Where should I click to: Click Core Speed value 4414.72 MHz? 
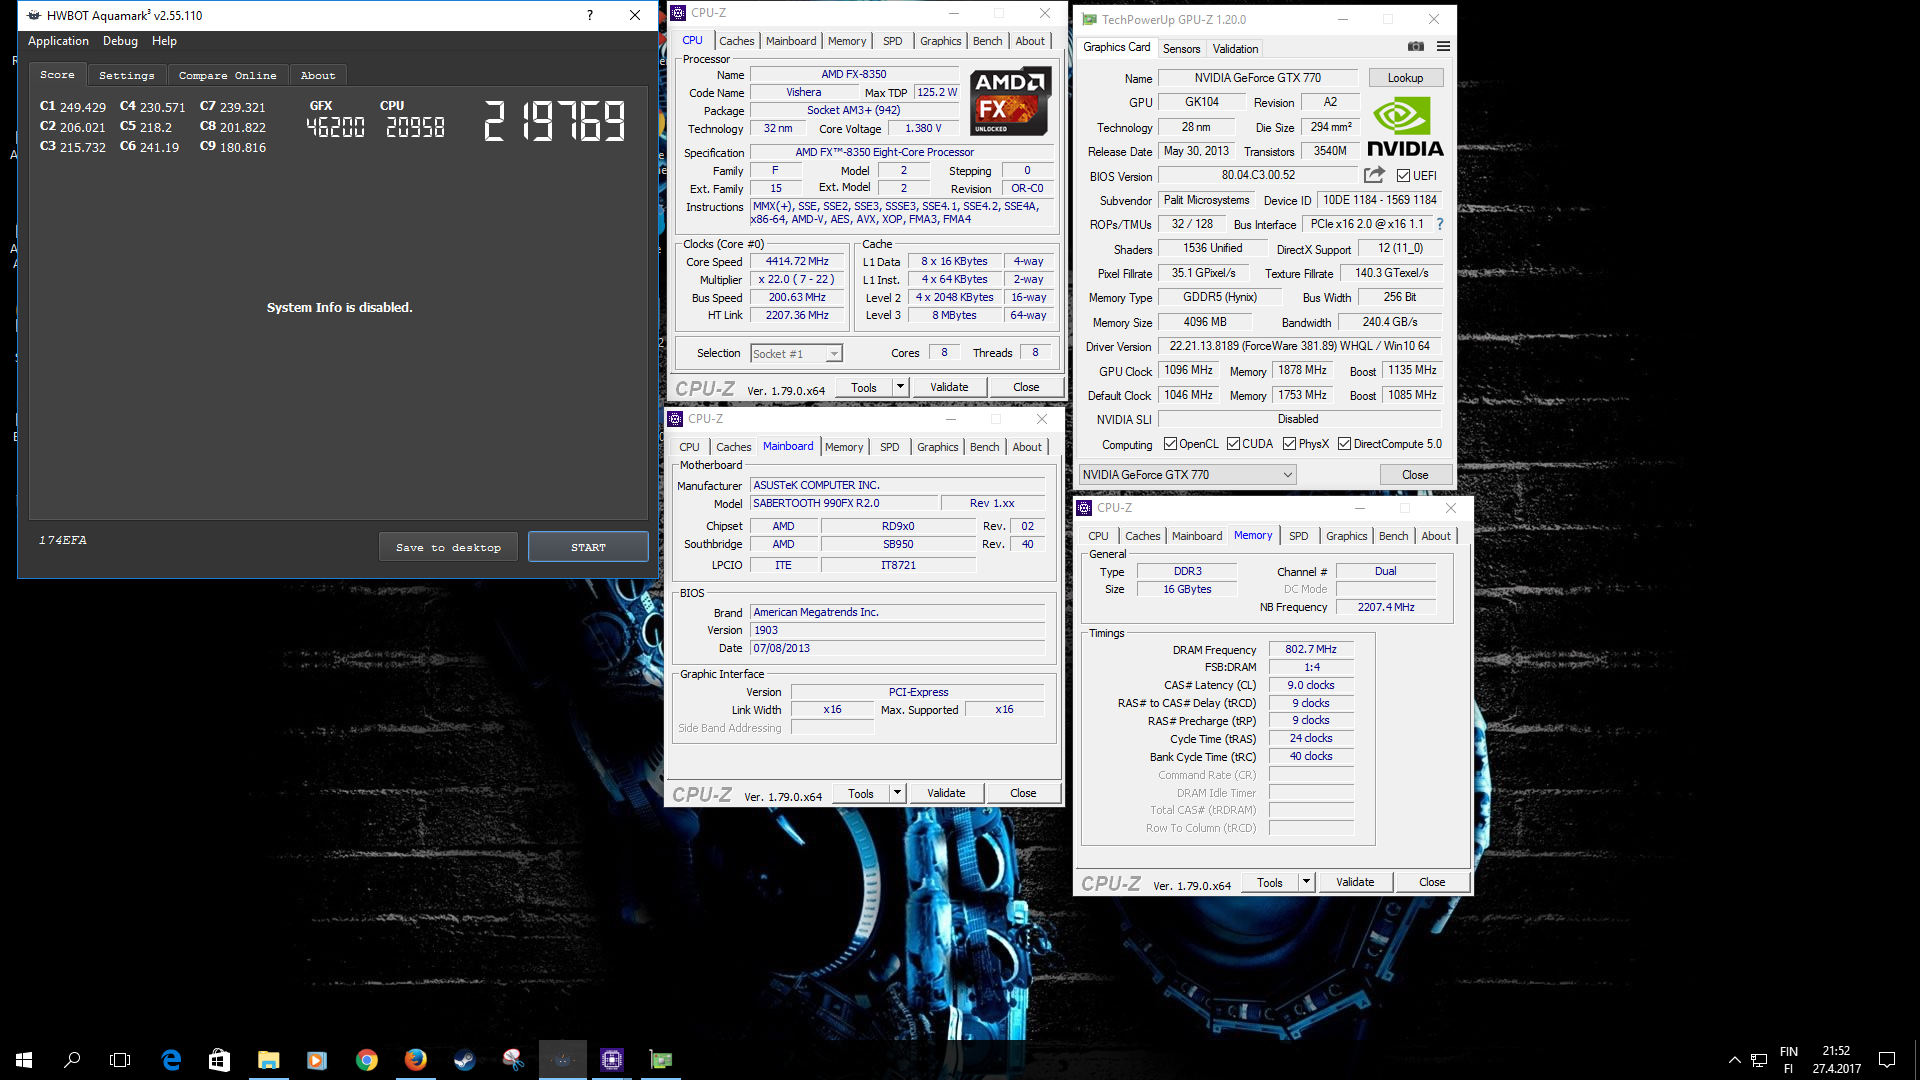point(797,261)
